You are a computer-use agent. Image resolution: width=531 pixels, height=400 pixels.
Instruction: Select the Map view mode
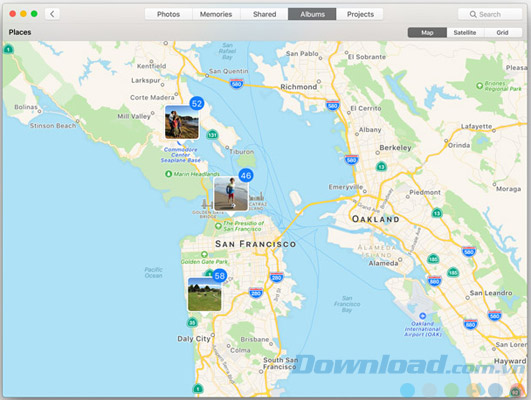tap(427, 33)
